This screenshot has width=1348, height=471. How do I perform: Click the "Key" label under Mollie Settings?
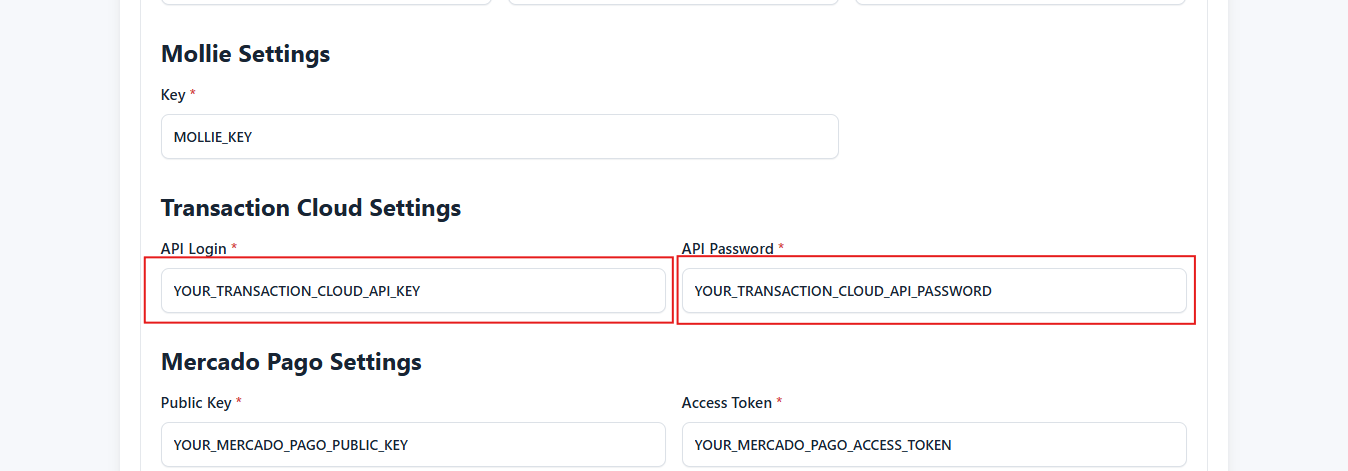pos(172,94)
